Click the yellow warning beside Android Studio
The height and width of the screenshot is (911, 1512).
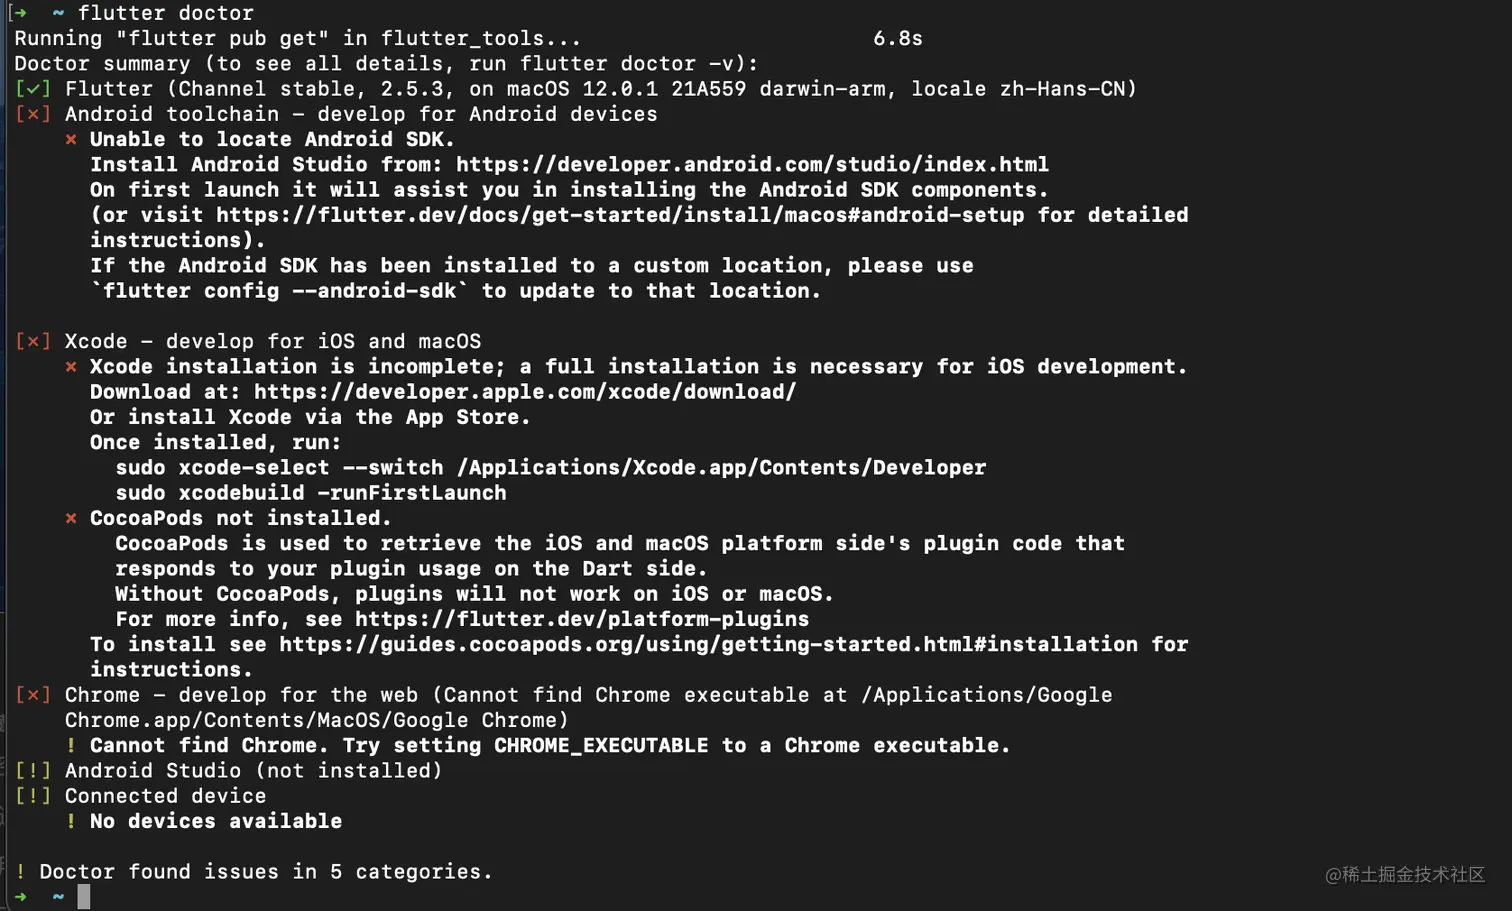33,771
